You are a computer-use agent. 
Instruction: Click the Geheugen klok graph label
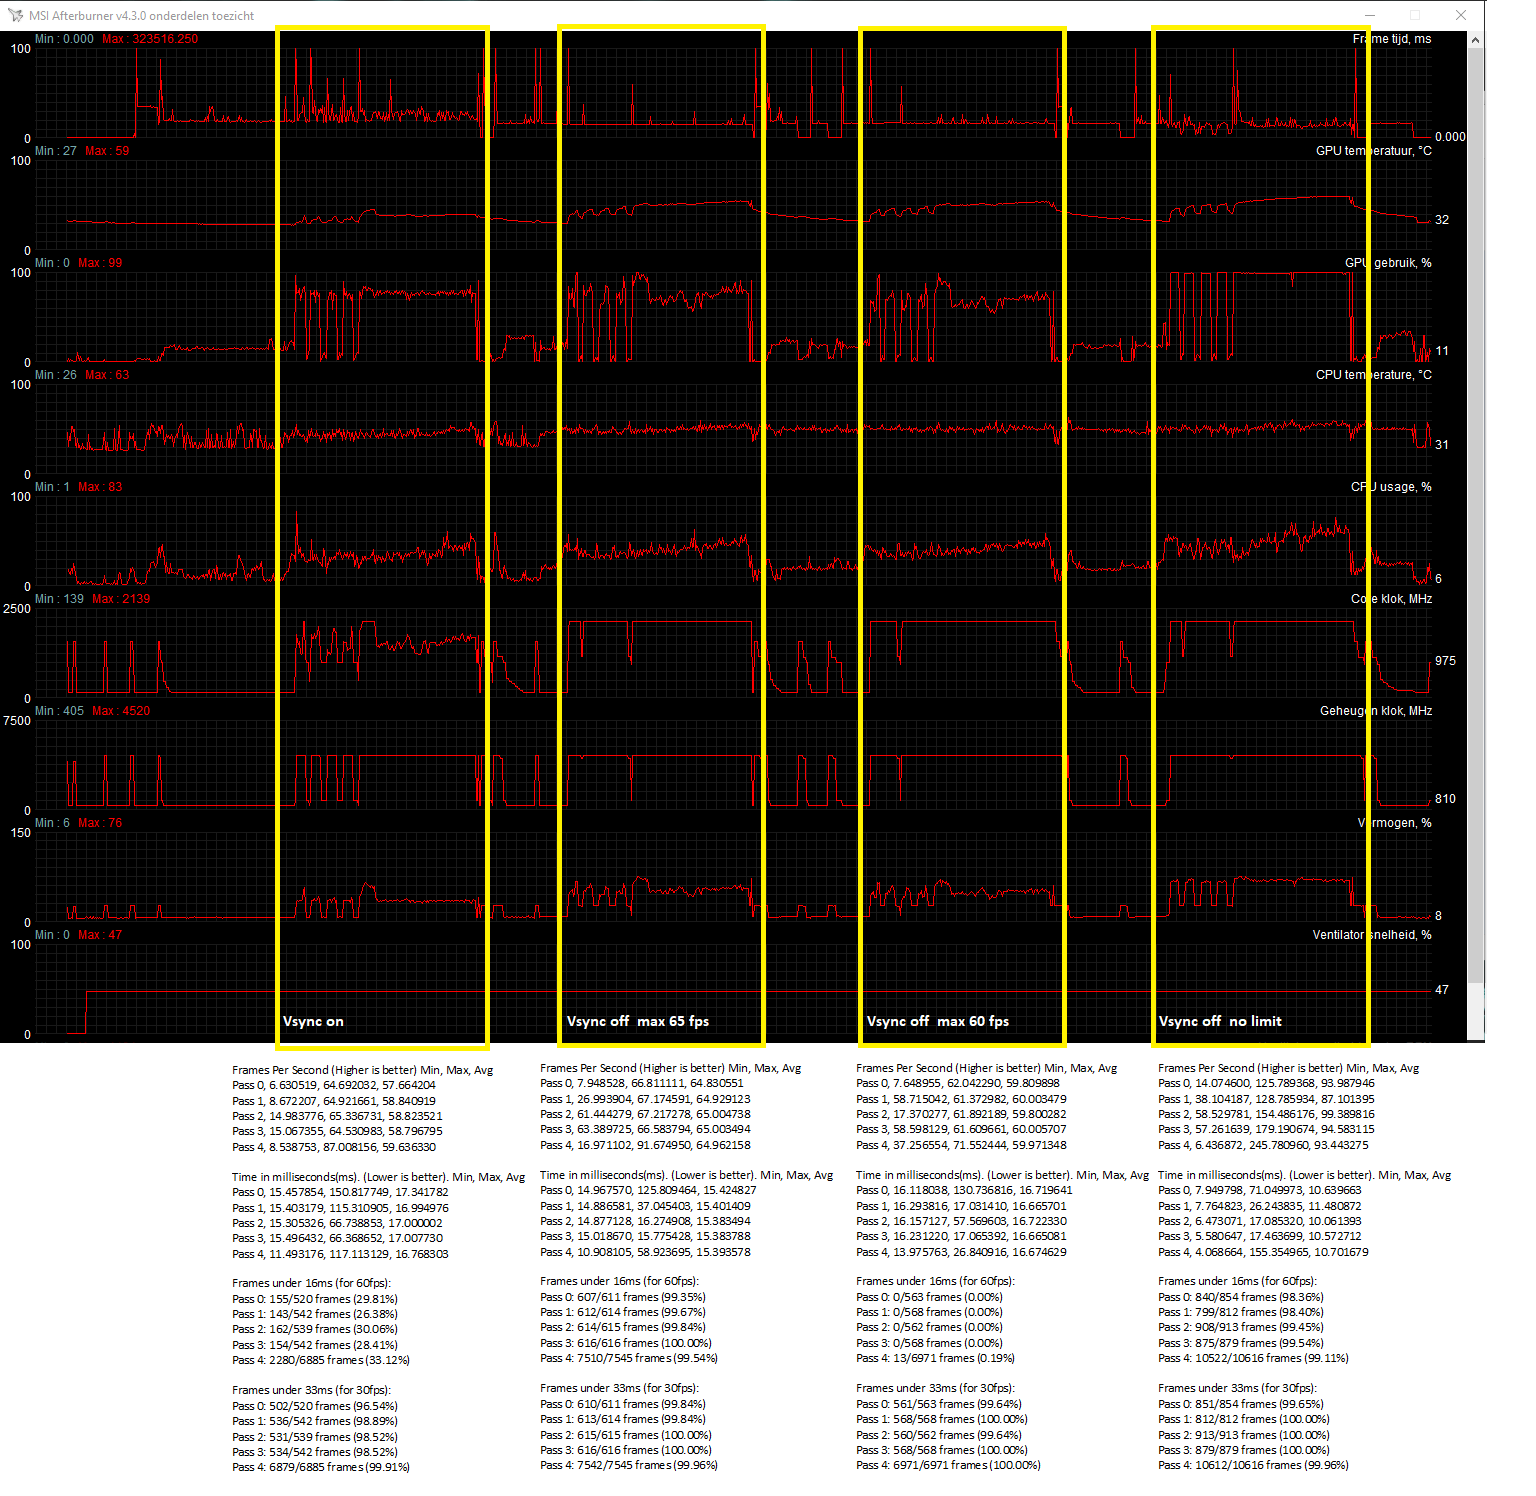tap(1375, 711)
